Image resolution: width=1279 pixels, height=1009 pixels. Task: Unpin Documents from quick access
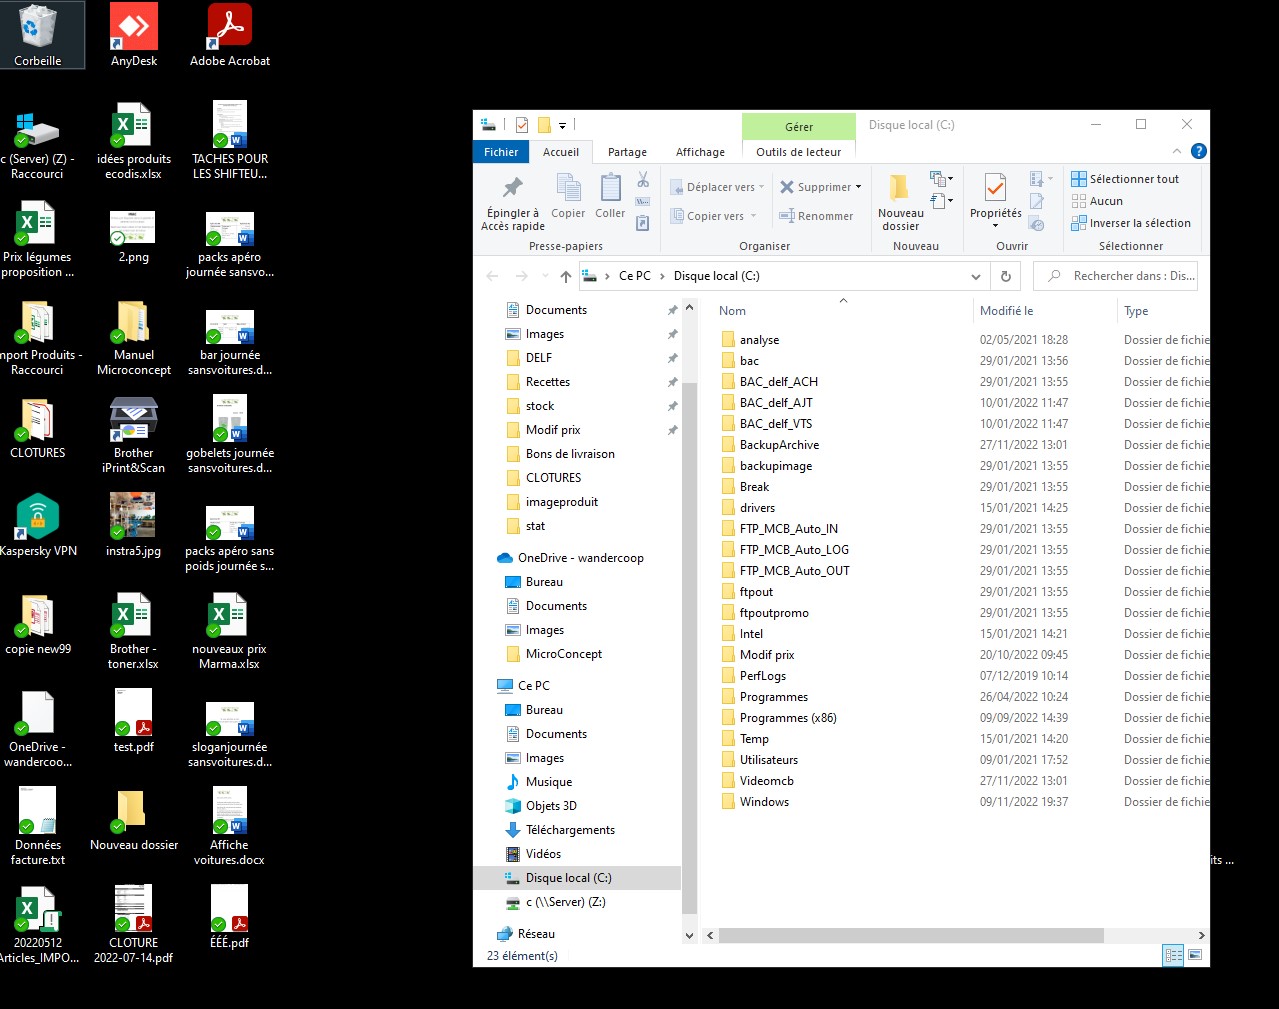tap(672, 310)
